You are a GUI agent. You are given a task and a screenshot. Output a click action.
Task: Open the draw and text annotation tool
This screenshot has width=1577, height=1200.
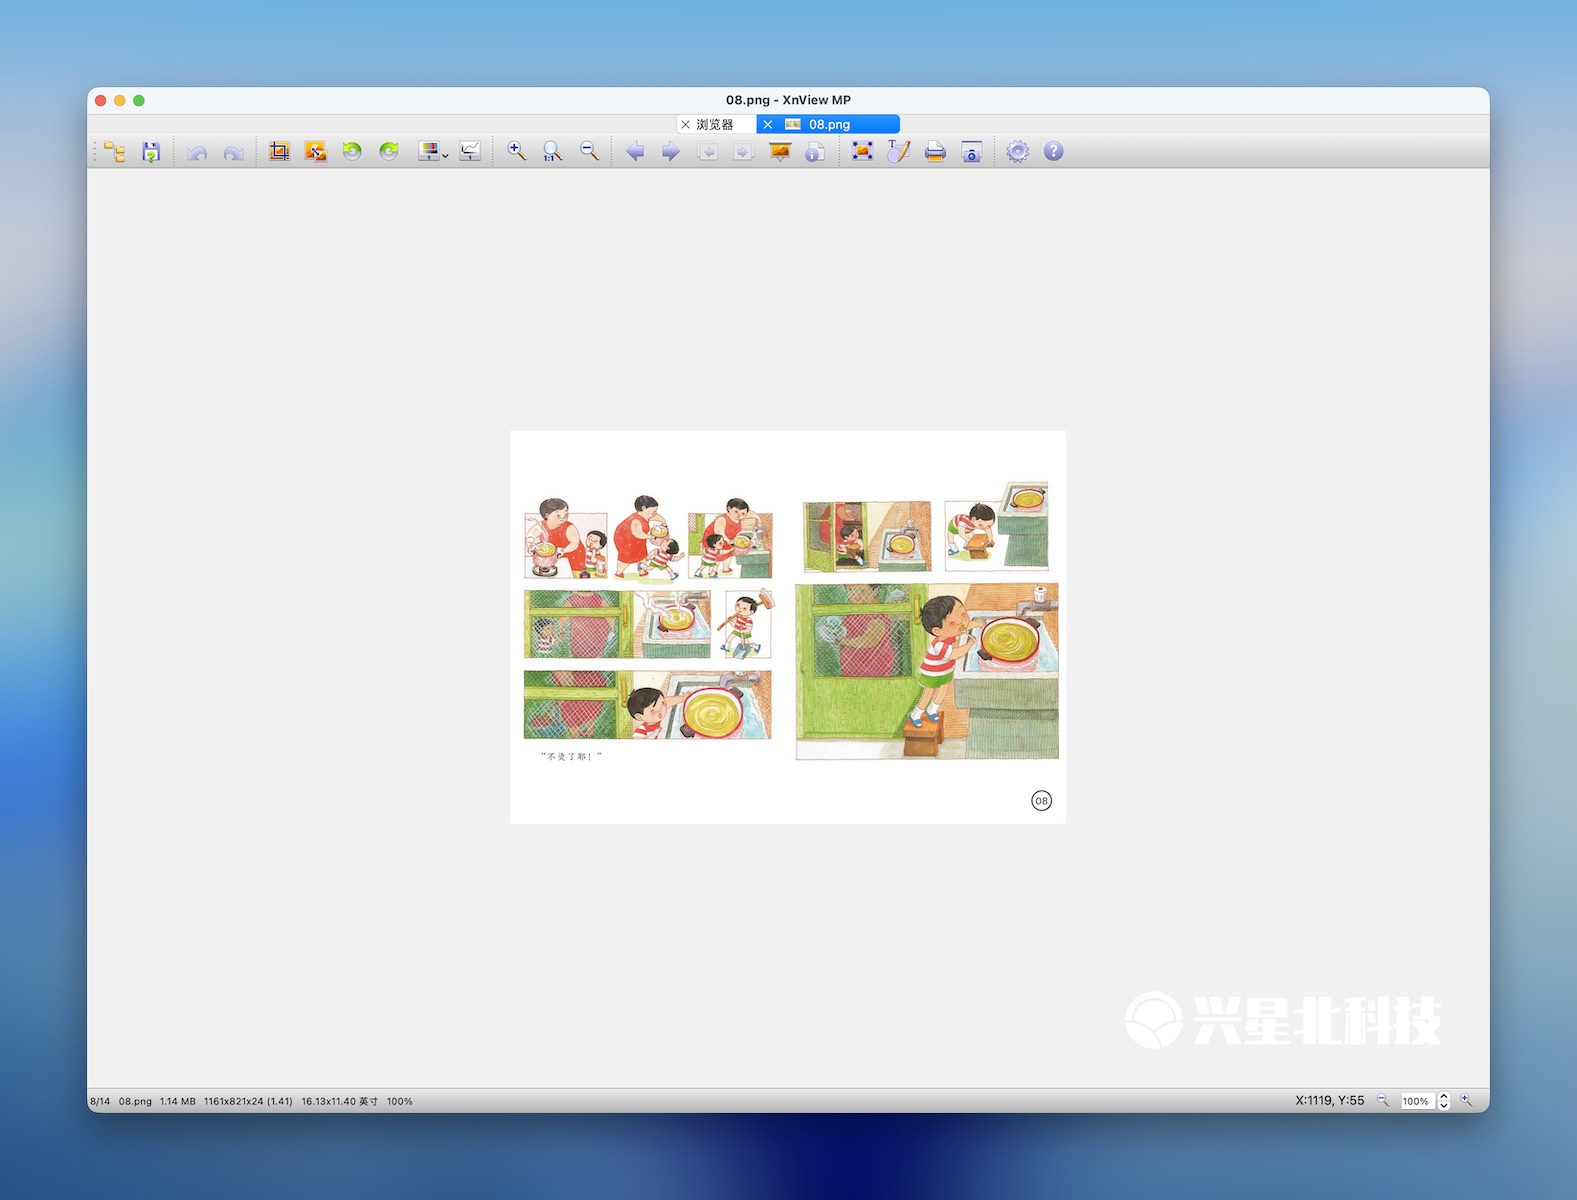pos(898,152)
